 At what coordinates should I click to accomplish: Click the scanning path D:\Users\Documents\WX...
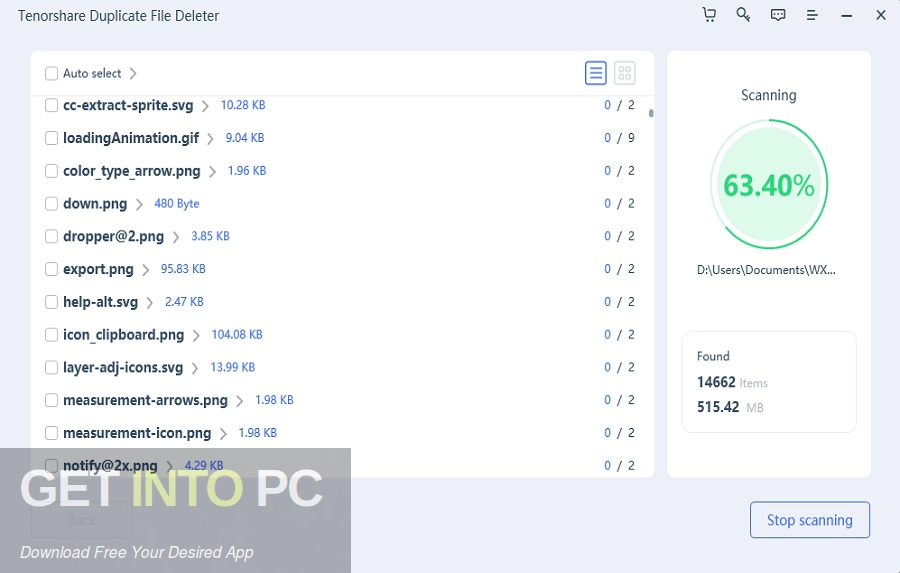point(766,270)
